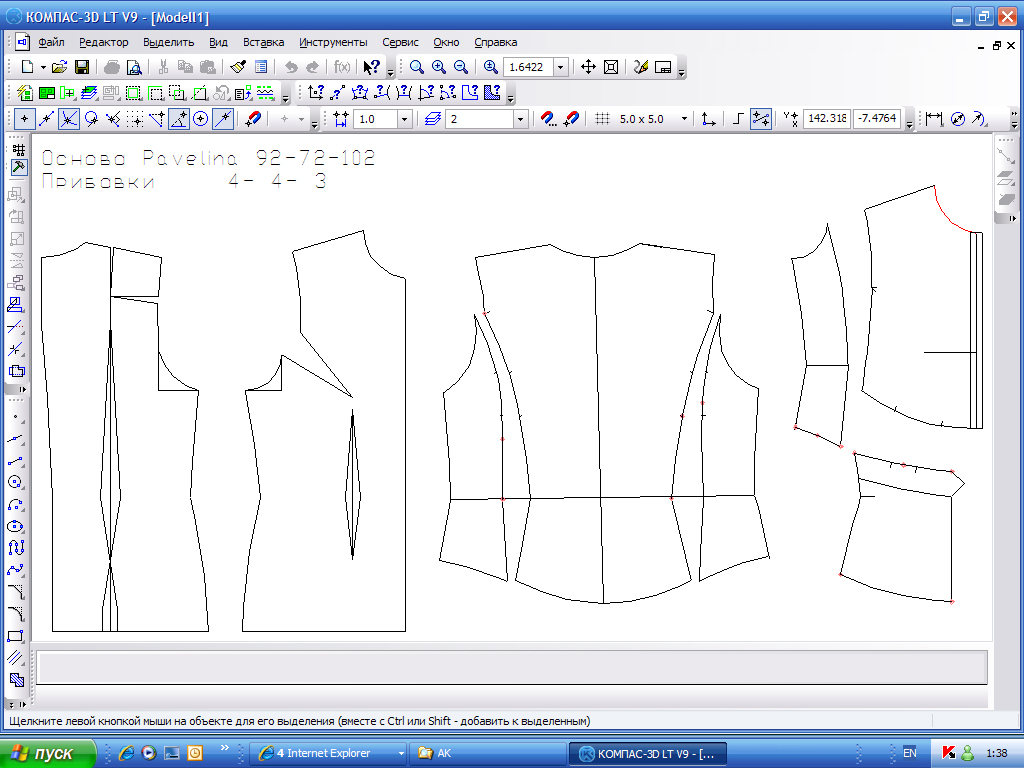Open the zoom scale 1.6422 dropdown
The height and width of the screenshot is (768, 1024).
click(x=560, y=67)
